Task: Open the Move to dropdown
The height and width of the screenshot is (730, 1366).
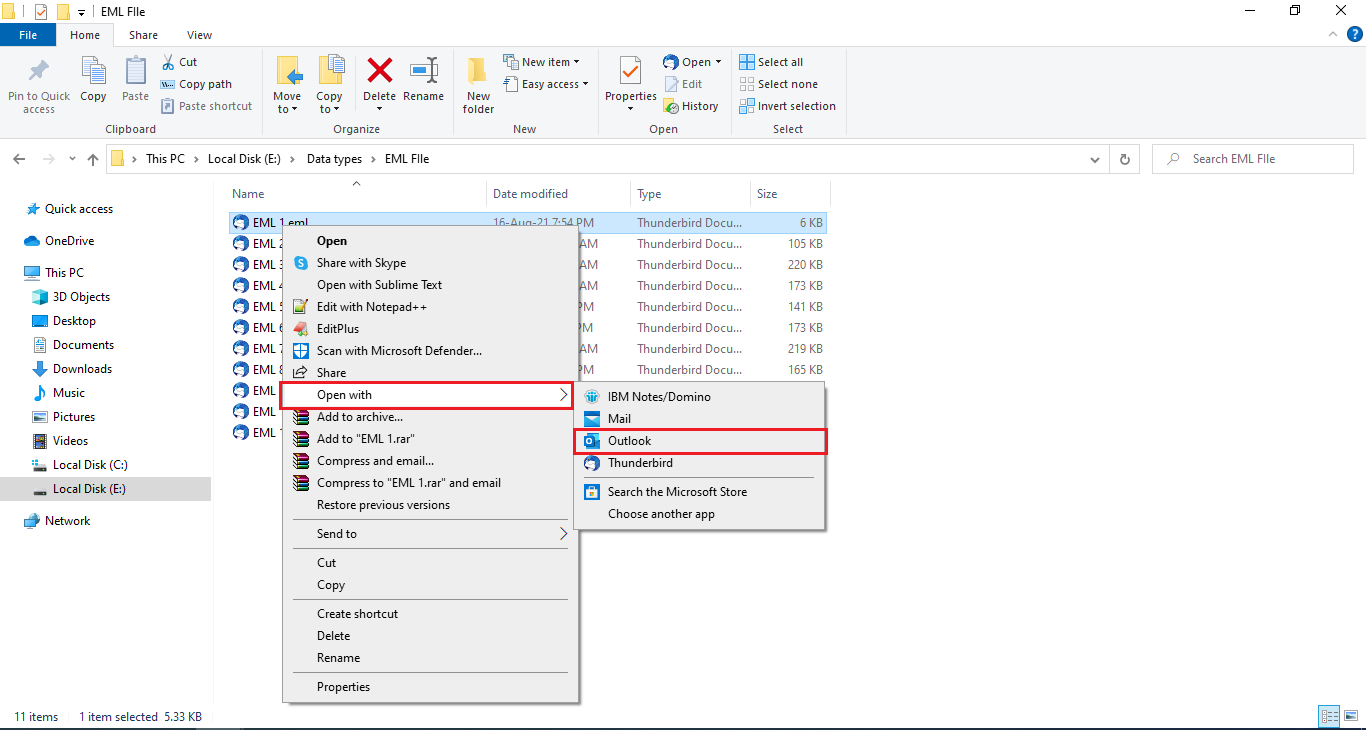Action: point(287,103)
